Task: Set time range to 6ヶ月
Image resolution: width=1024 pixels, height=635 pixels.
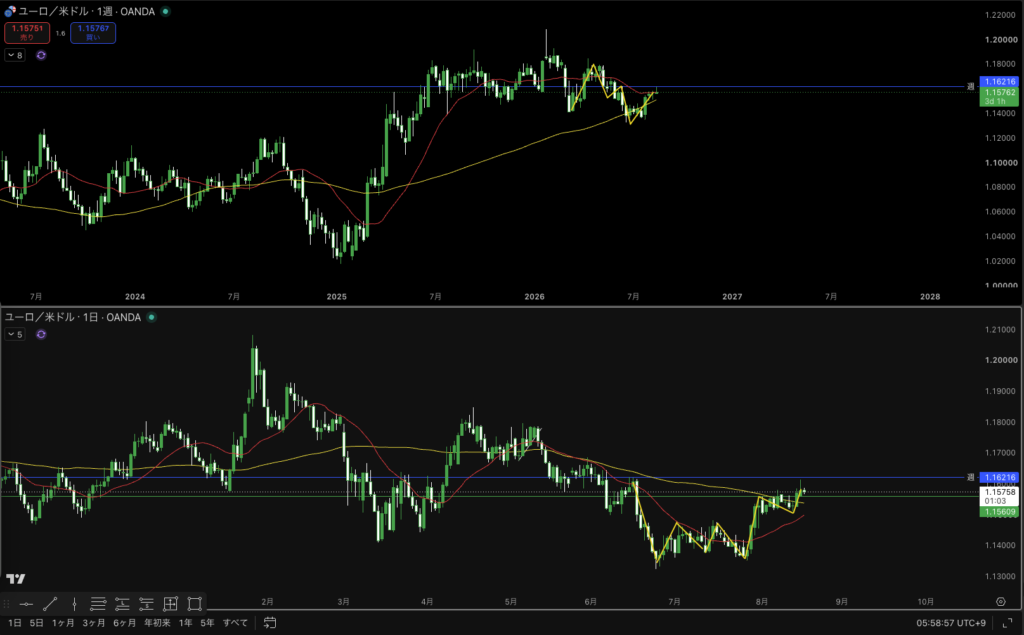Action: coord(125,623)
